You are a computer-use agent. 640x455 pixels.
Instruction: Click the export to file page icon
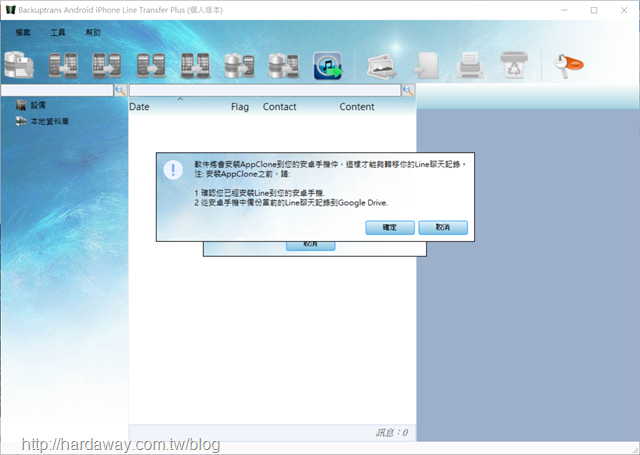coord(427,65)
